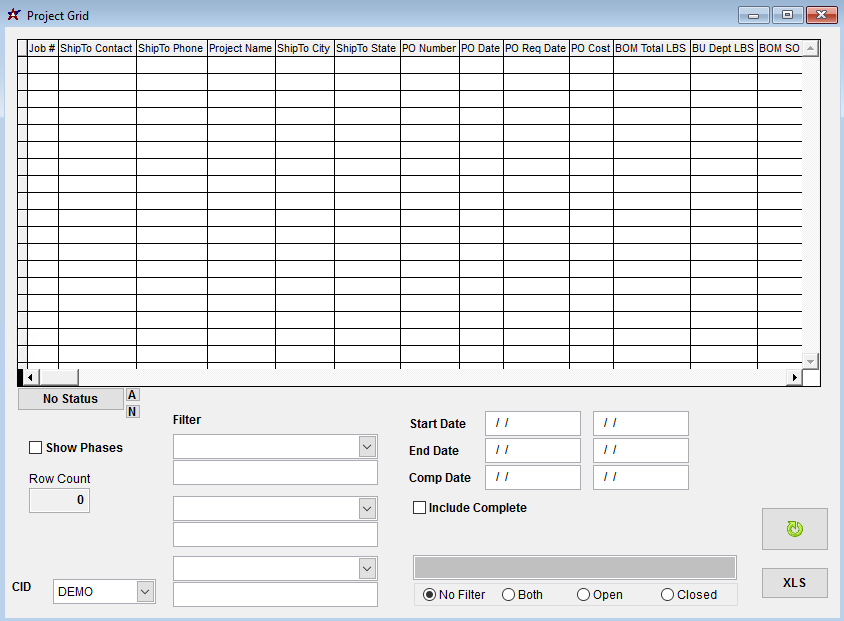Expand the first Filter dropdown
Image resolution: width=844 pixels, height=621 pixels.
pos(367,446)
